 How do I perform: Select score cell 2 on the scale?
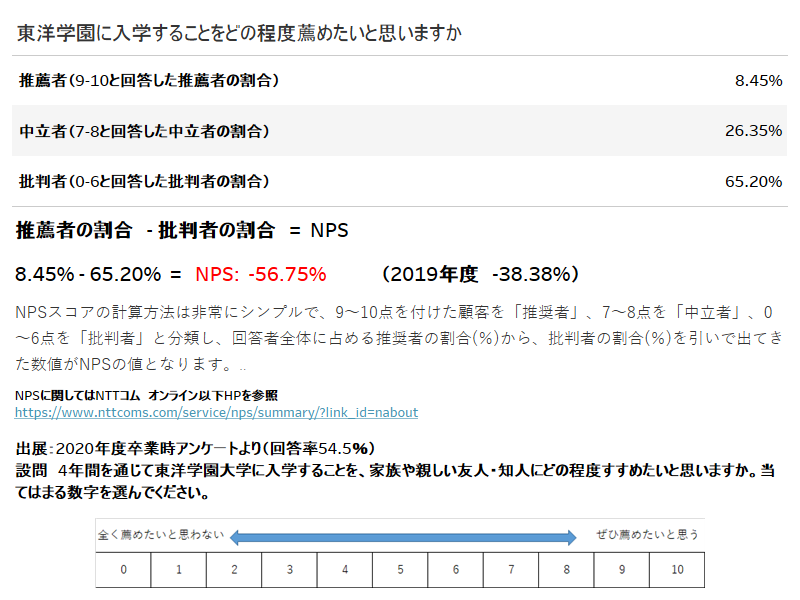[234, 569]
